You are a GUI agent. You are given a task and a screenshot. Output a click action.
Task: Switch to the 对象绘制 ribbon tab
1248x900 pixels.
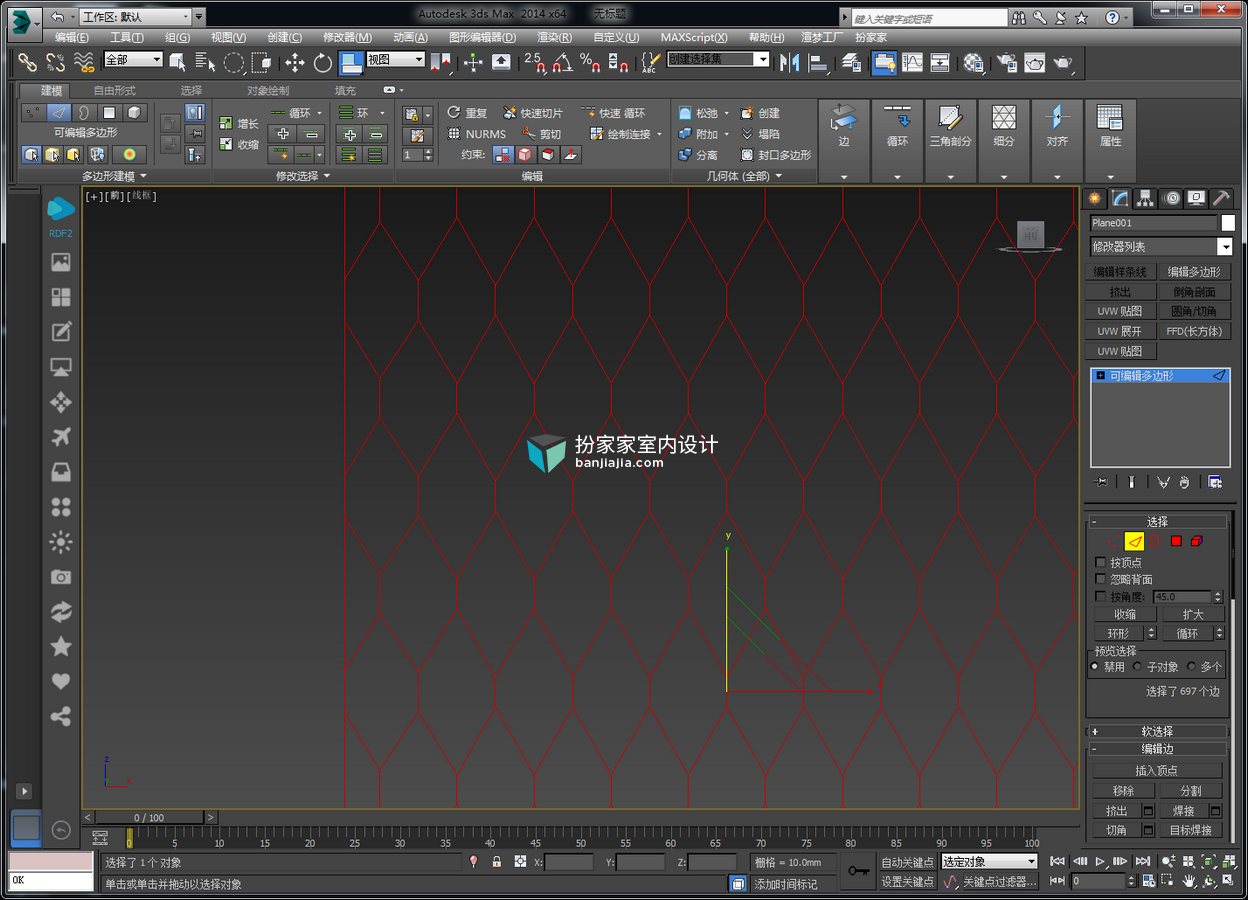268,90
